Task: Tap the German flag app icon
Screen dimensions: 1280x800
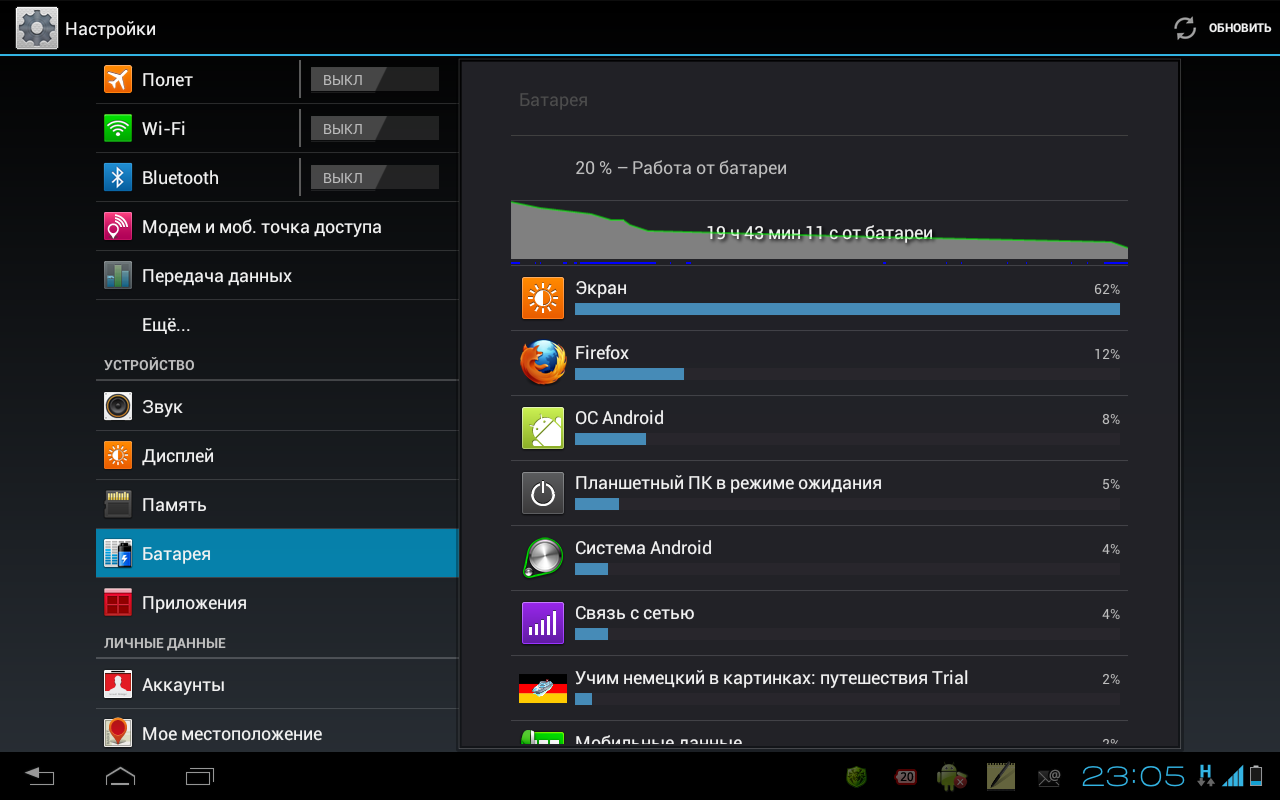Action: click(543, 688)
